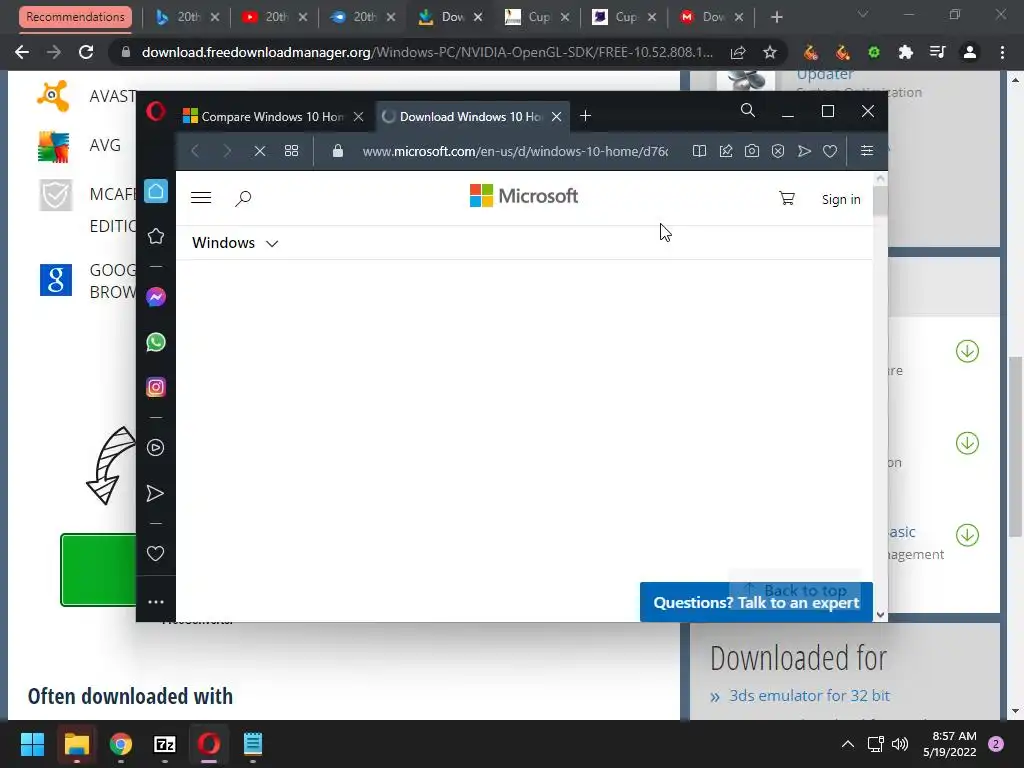This screenshot has width=1024, height=768.
Task: Open Instagram in Opera sidebar
Action: tap(155, 387)
